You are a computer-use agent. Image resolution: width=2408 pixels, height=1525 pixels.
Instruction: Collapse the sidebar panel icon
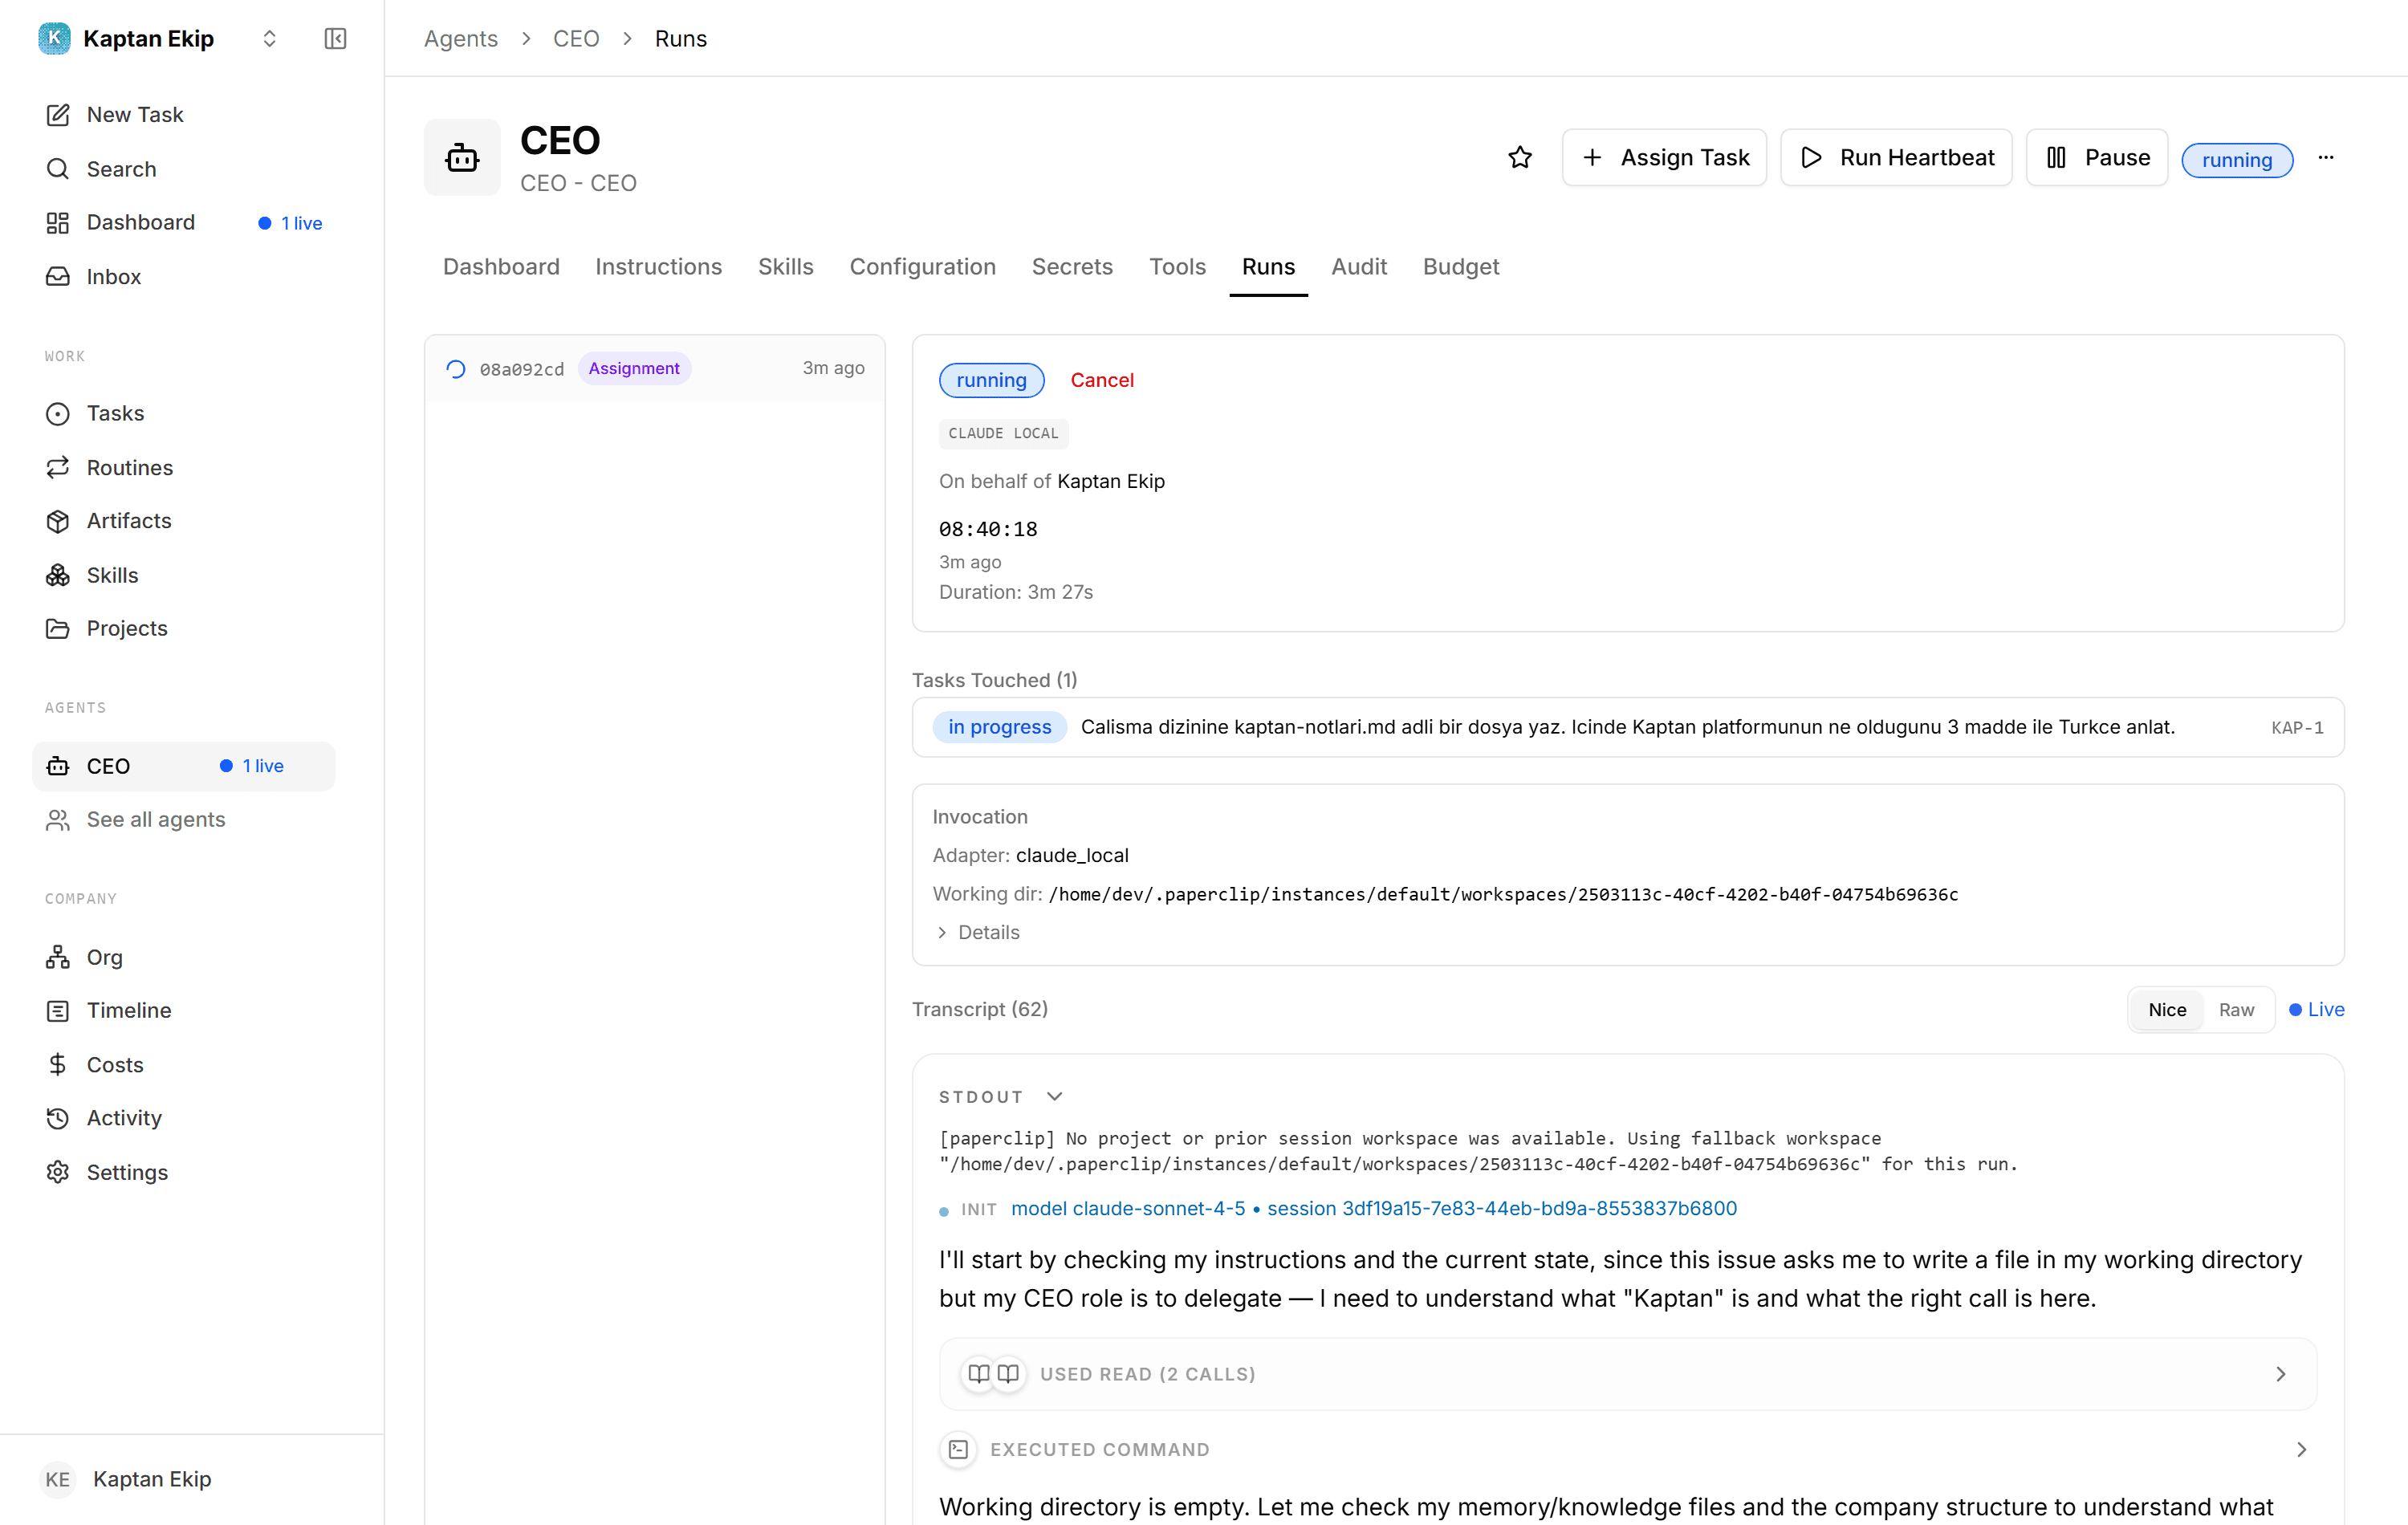coord(335,38)
